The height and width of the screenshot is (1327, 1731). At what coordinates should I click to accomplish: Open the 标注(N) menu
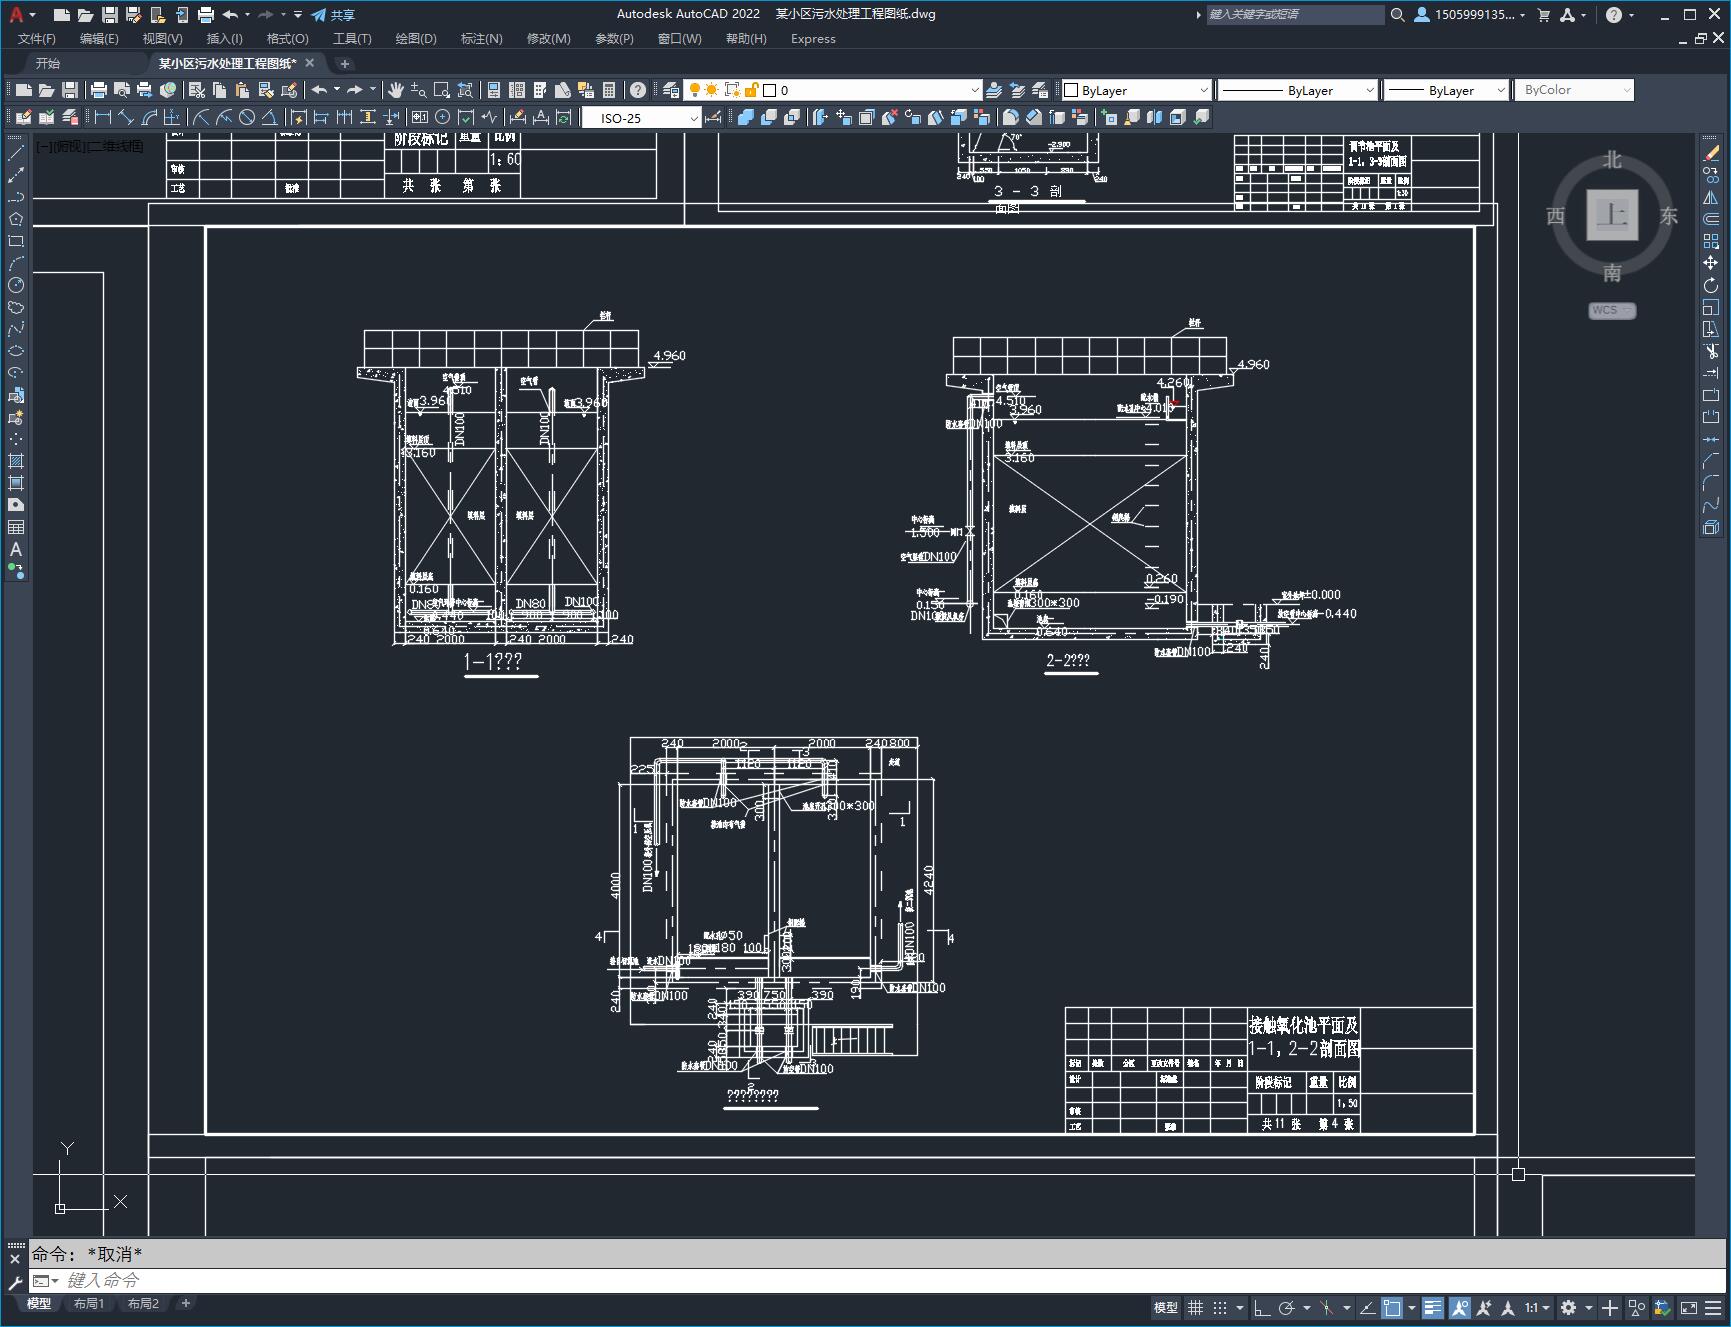[481, 39]
